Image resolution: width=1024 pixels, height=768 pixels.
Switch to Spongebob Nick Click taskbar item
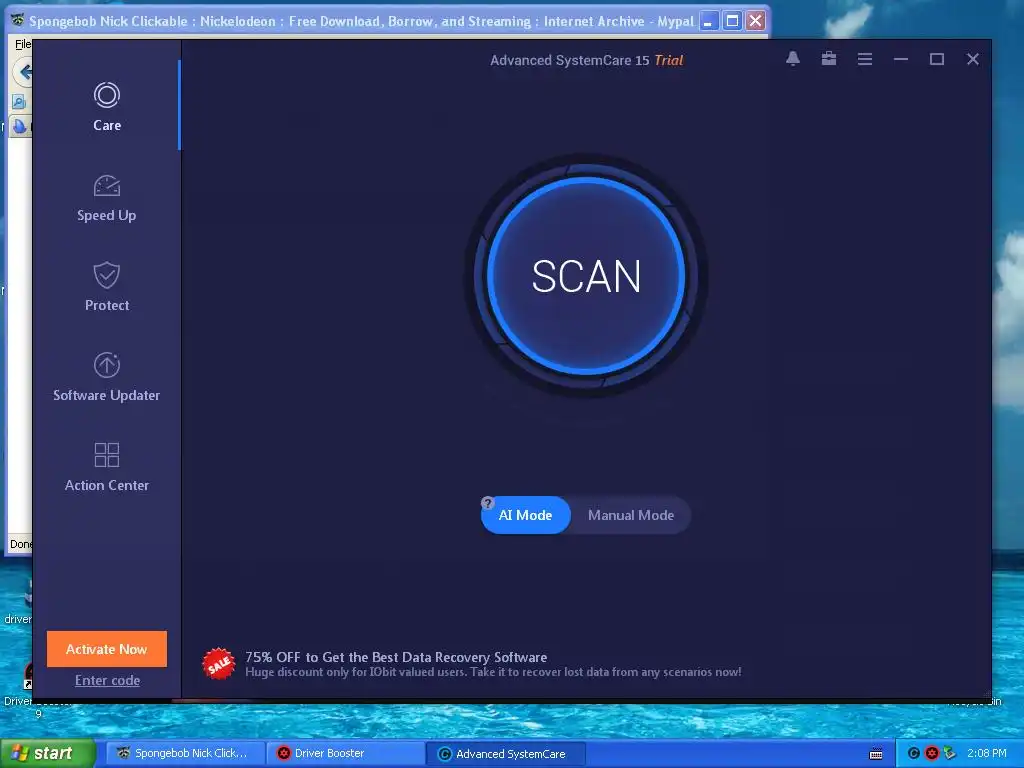(183, 753)
